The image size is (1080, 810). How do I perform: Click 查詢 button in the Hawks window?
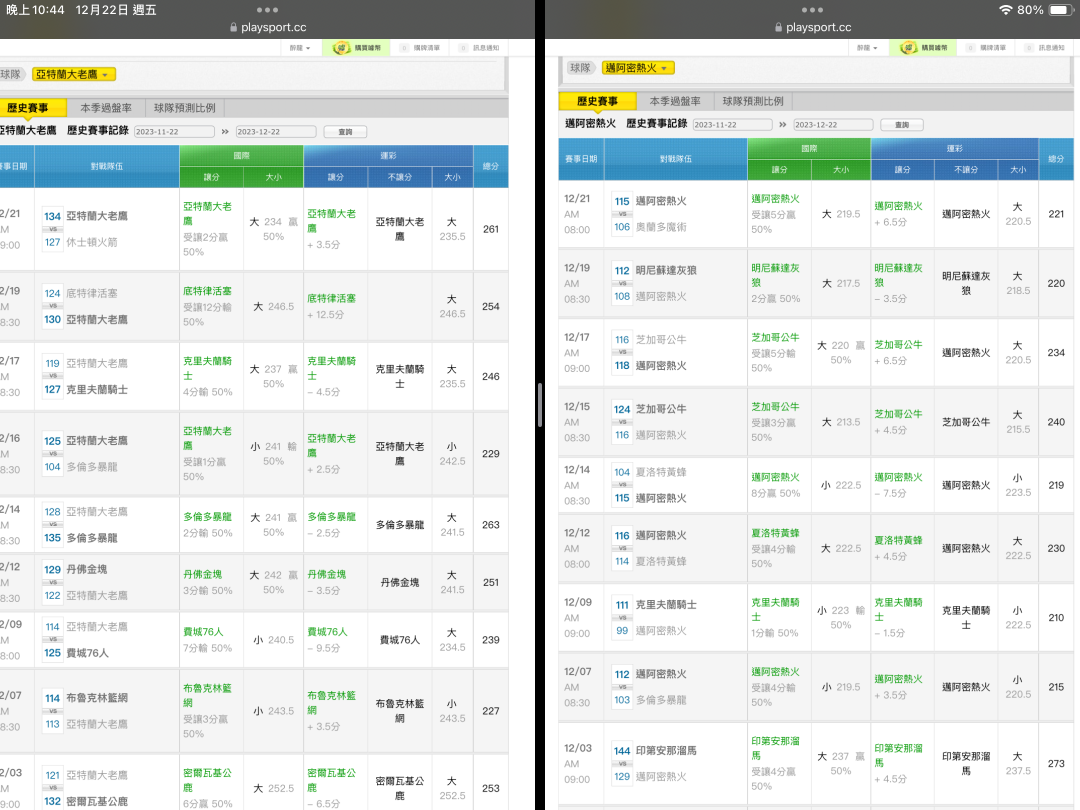tap(345, 132)
